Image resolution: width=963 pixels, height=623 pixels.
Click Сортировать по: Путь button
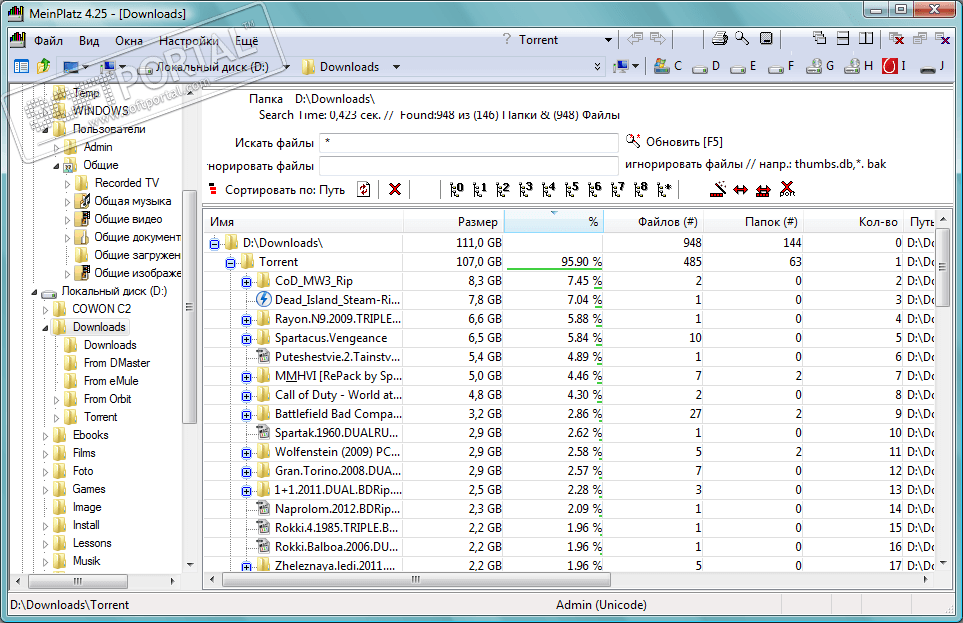coord(285,189)
